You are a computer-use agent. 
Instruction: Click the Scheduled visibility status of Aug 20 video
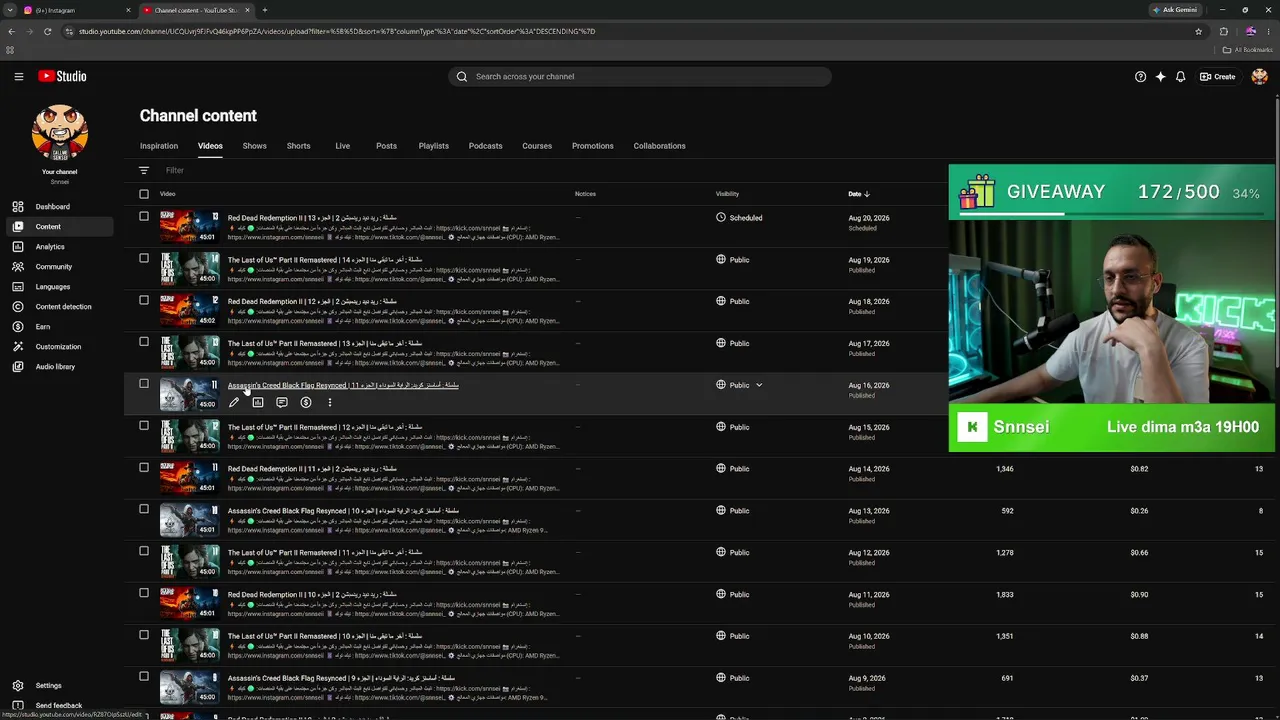[x=740, y=218]
